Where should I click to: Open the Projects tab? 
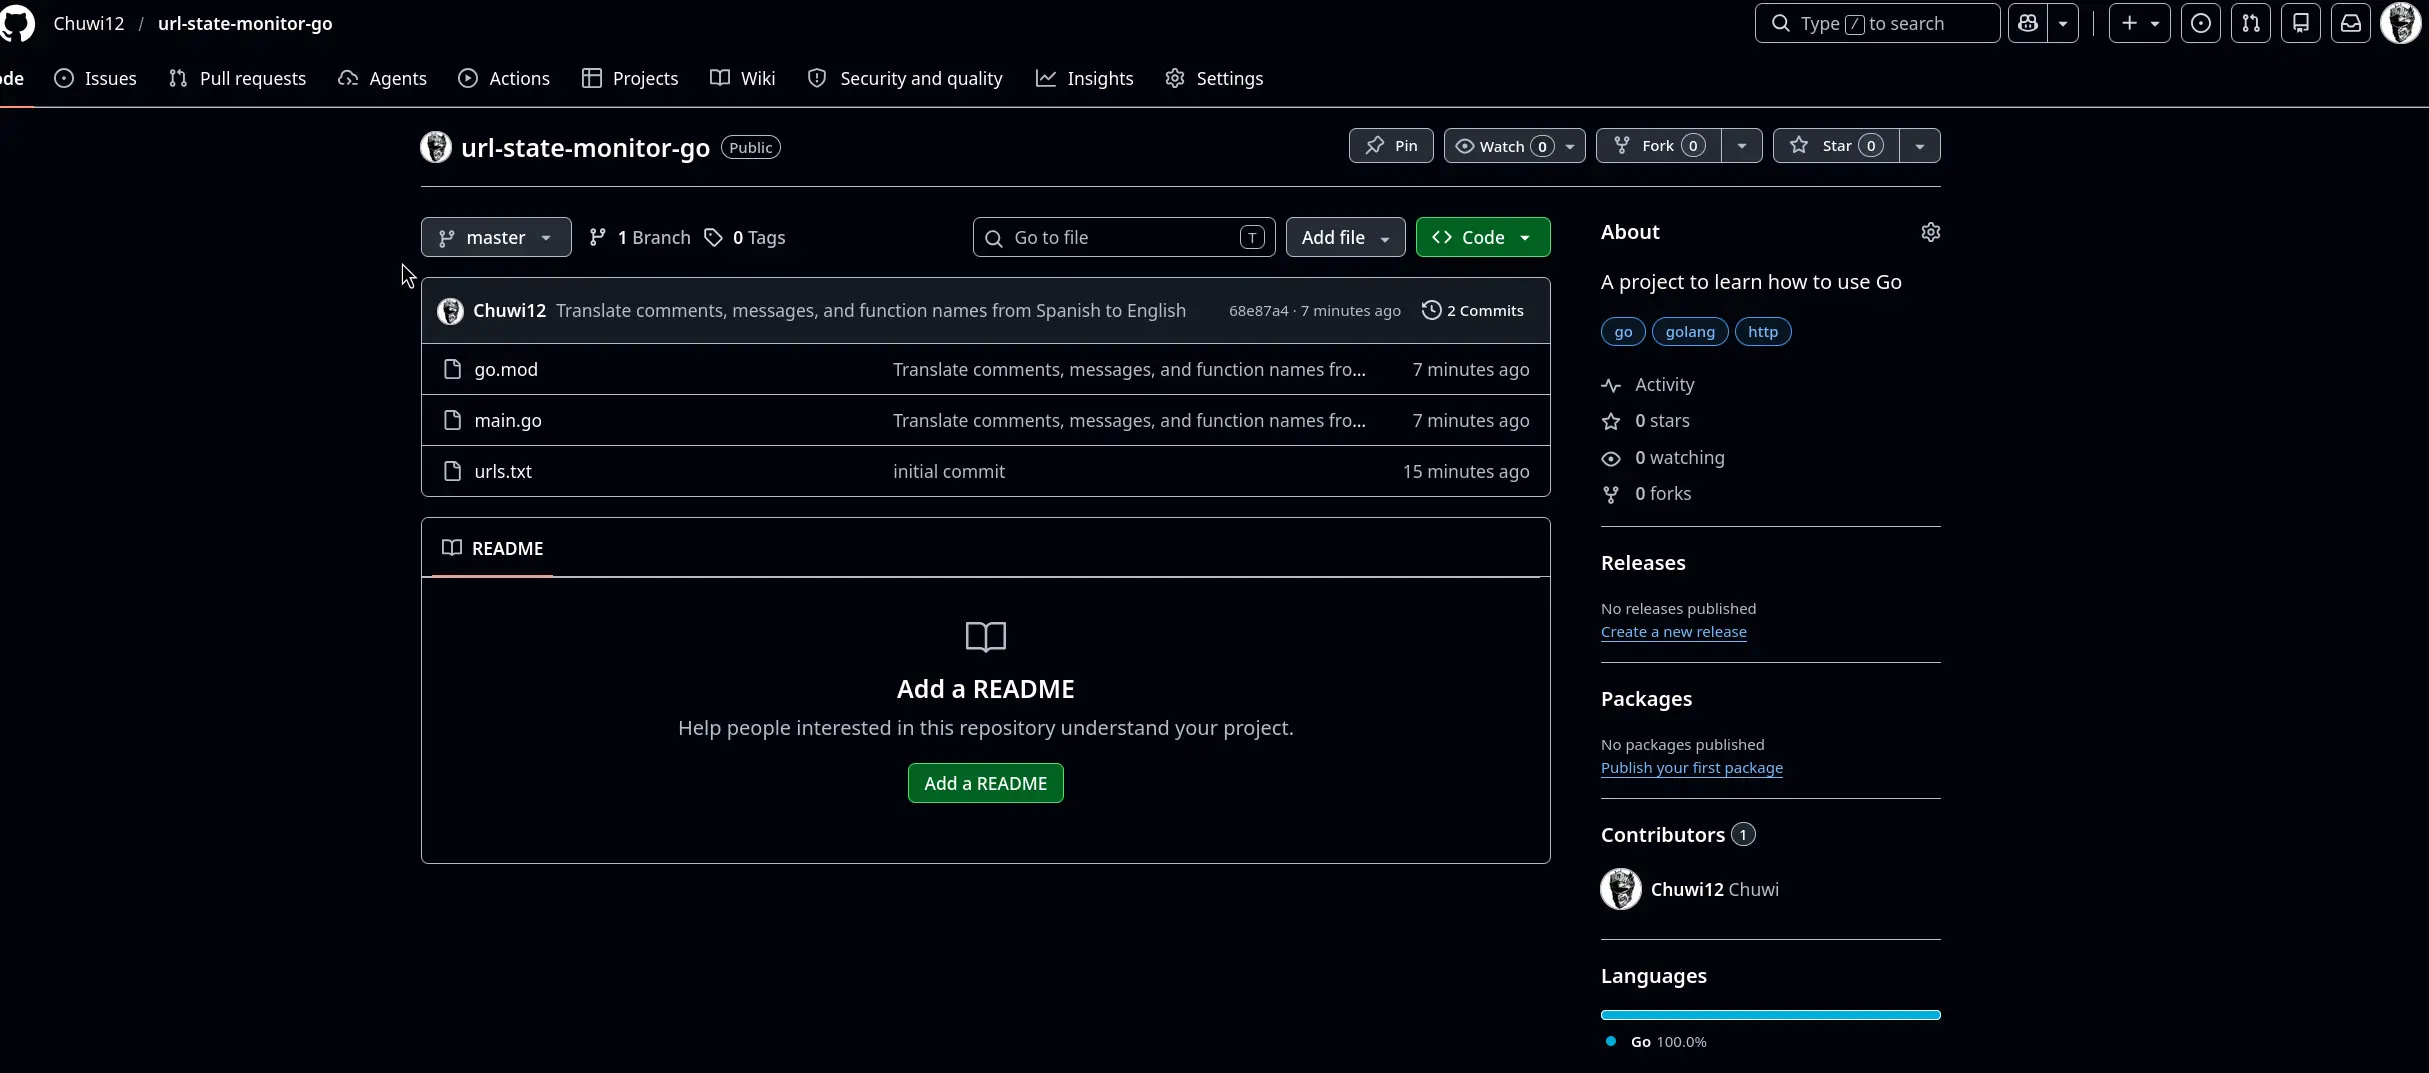click(630, 78)
